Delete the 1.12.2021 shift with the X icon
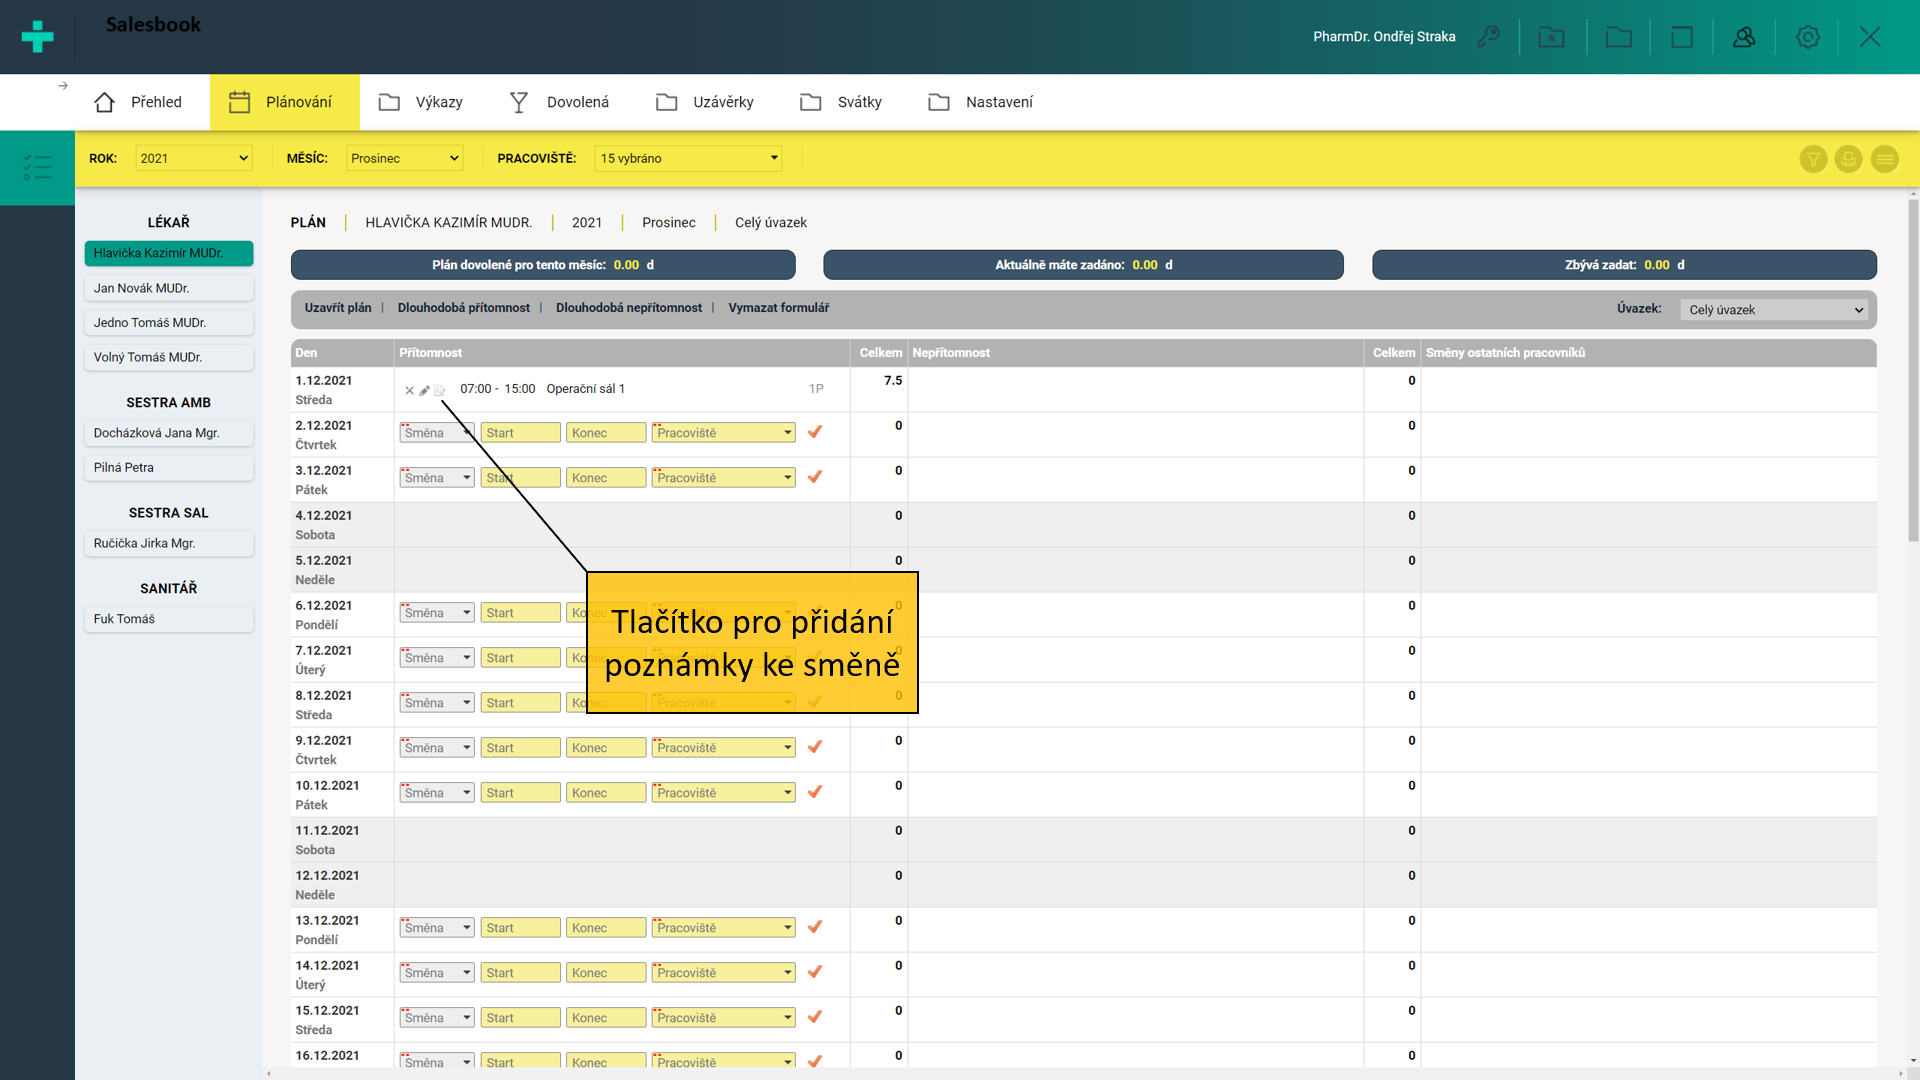 point(409,390)
